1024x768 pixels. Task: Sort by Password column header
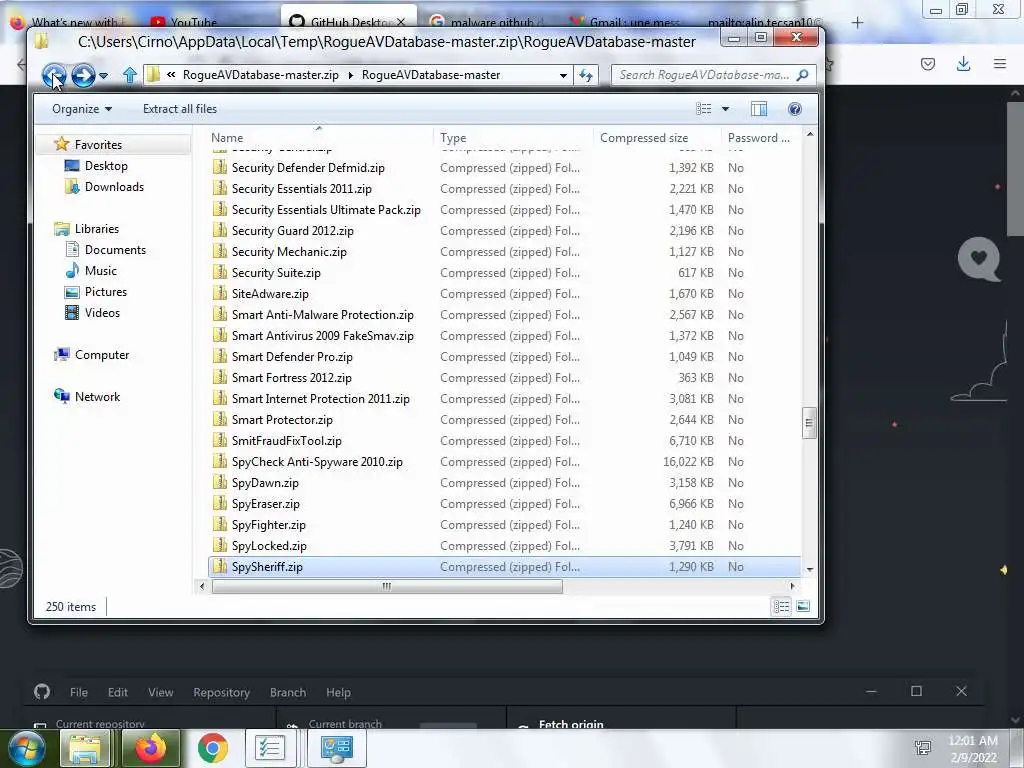point(759,138)
